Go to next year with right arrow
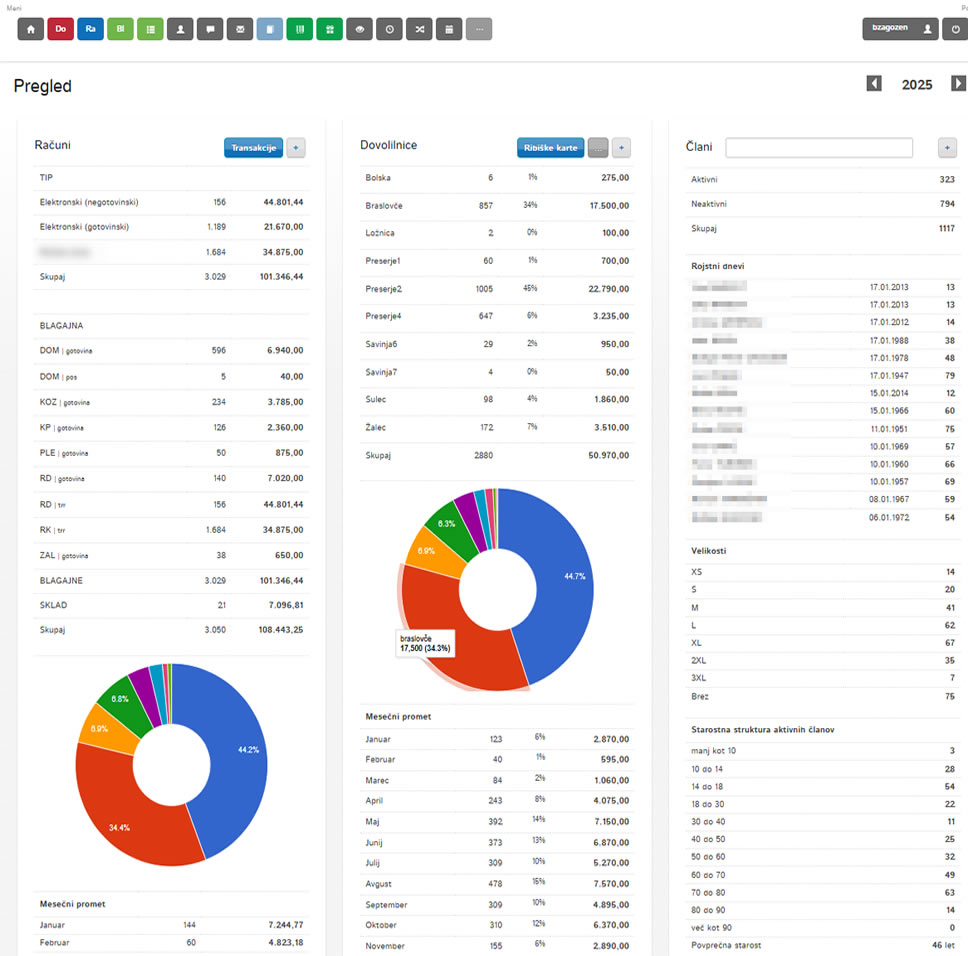 coord(958,84)
